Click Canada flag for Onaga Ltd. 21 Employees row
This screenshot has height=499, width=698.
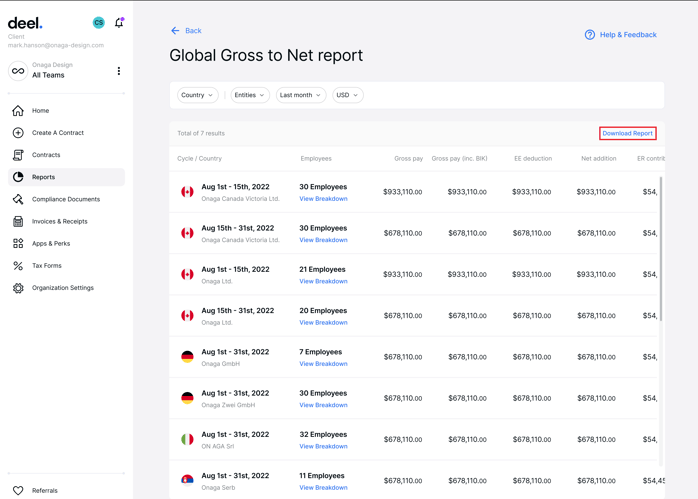tap(187, 274)
